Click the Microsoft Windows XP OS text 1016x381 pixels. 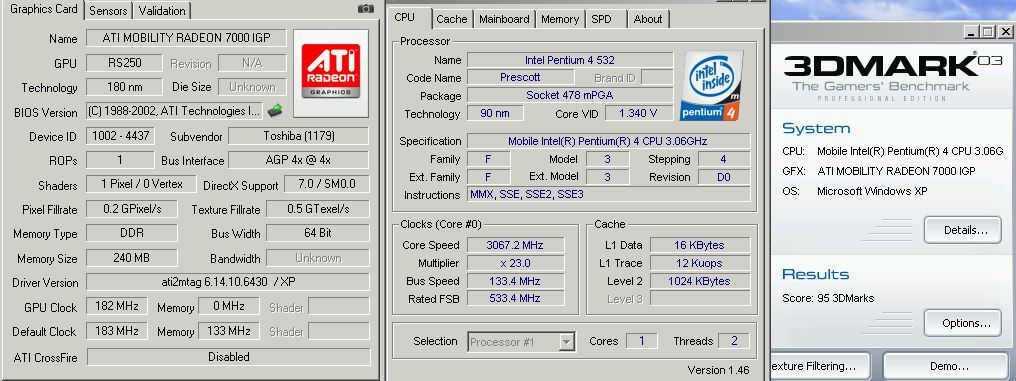coord(872,191)
